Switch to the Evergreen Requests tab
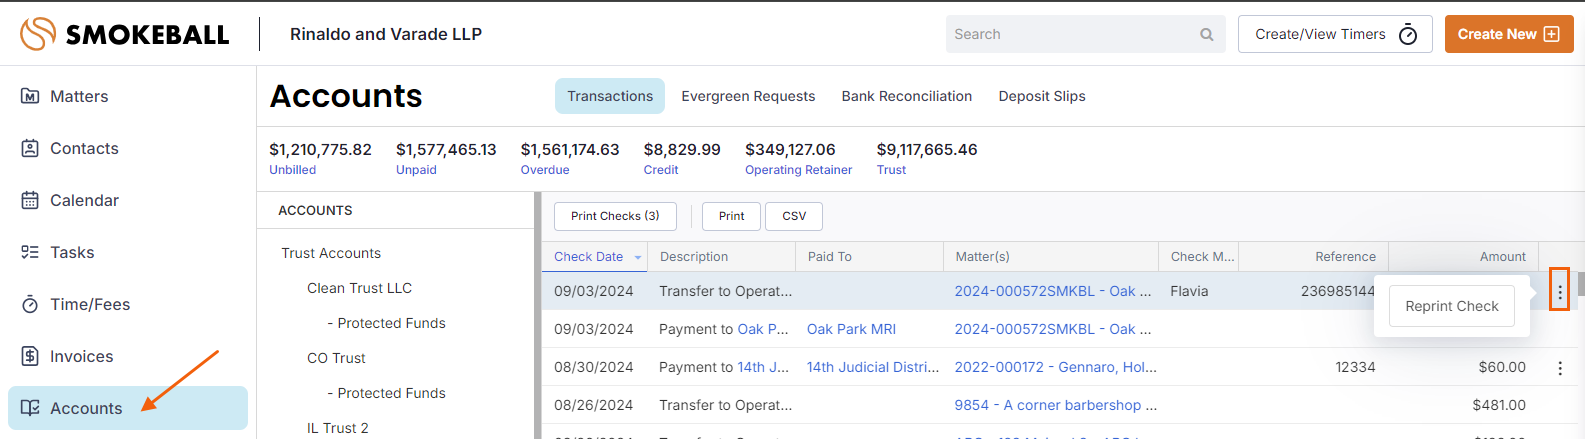1585x439 pixels. coord(748,96)
